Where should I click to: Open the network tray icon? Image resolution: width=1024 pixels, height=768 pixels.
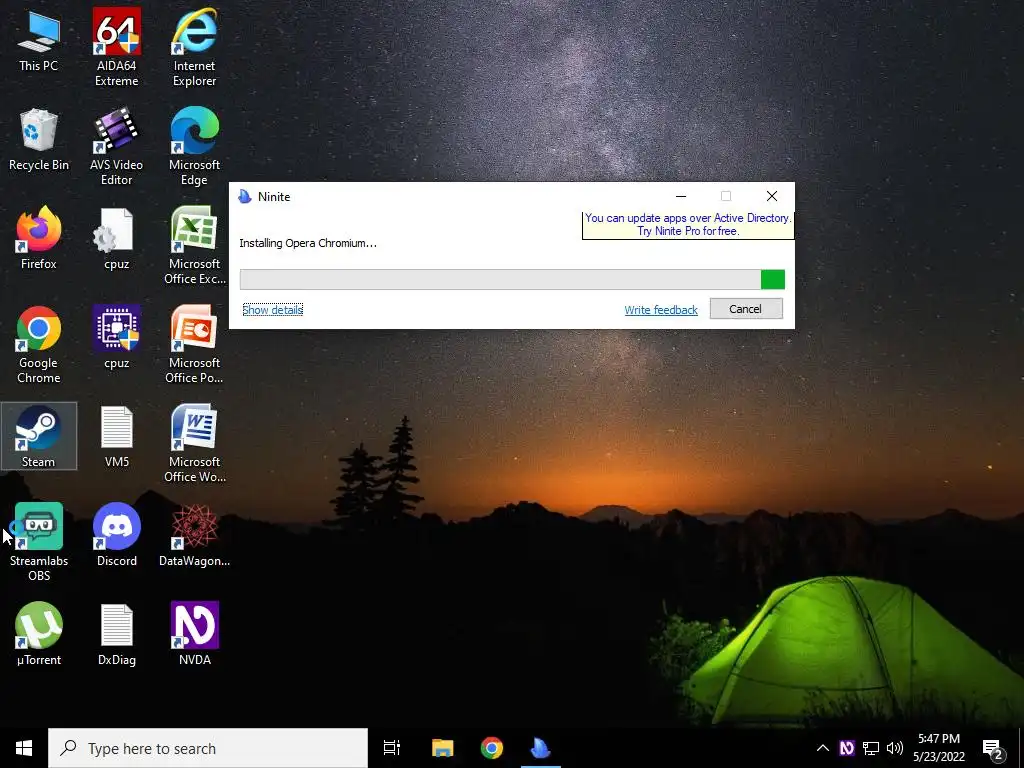click(871, 748)
